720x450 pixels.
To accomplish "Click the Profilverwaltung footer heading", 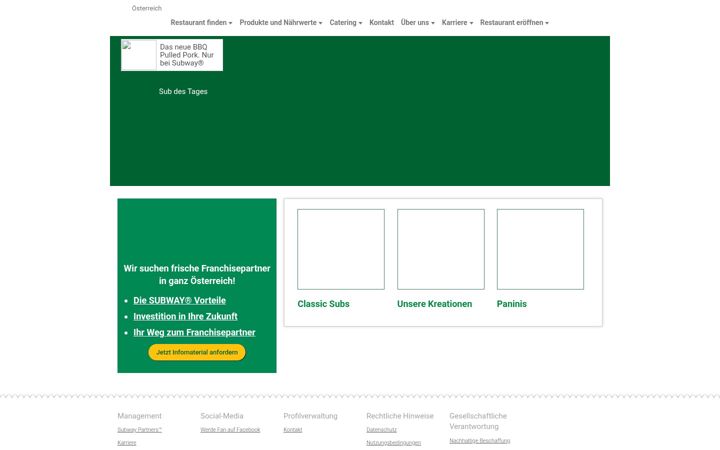I will [x=310, y=416].
